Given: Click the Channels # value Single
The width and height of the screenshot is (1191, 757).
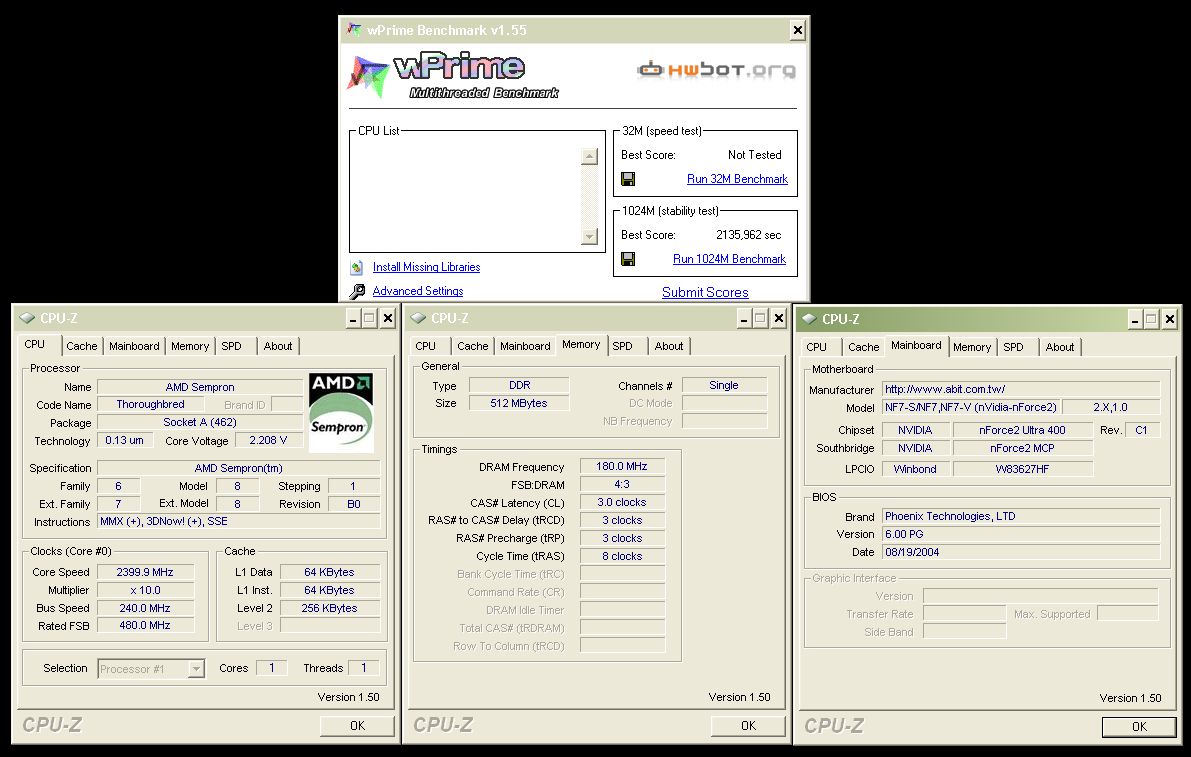Looking at the screenshot, I should (x=724, y=386).
